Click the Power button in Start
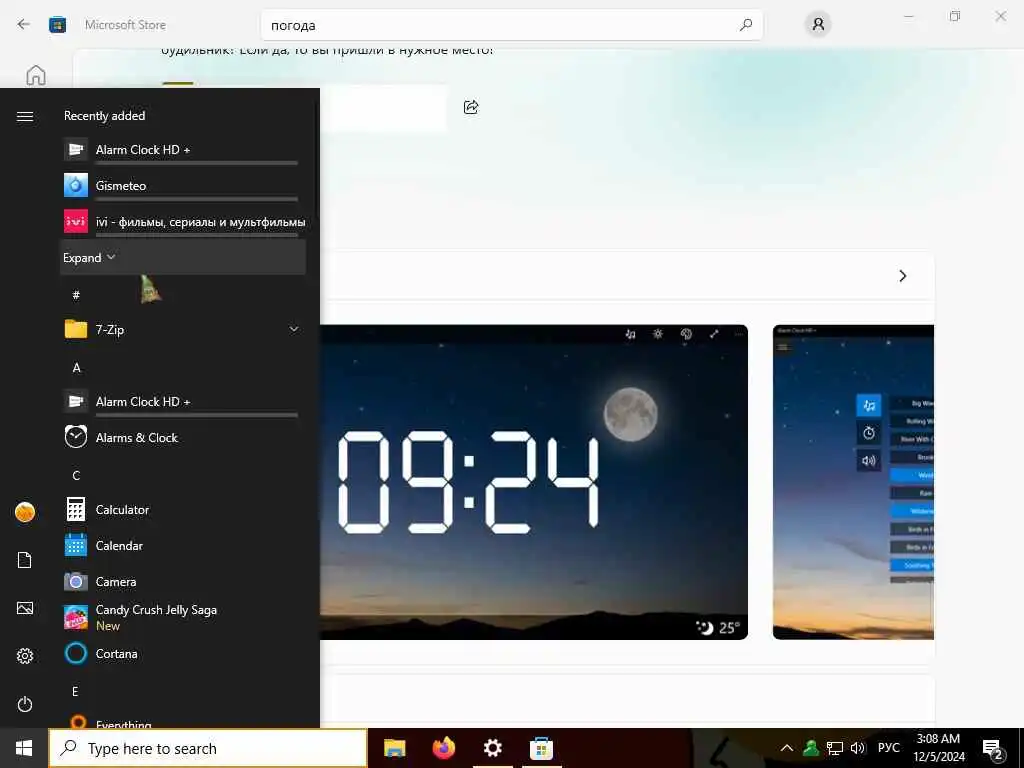 click(x=25, y=704)
